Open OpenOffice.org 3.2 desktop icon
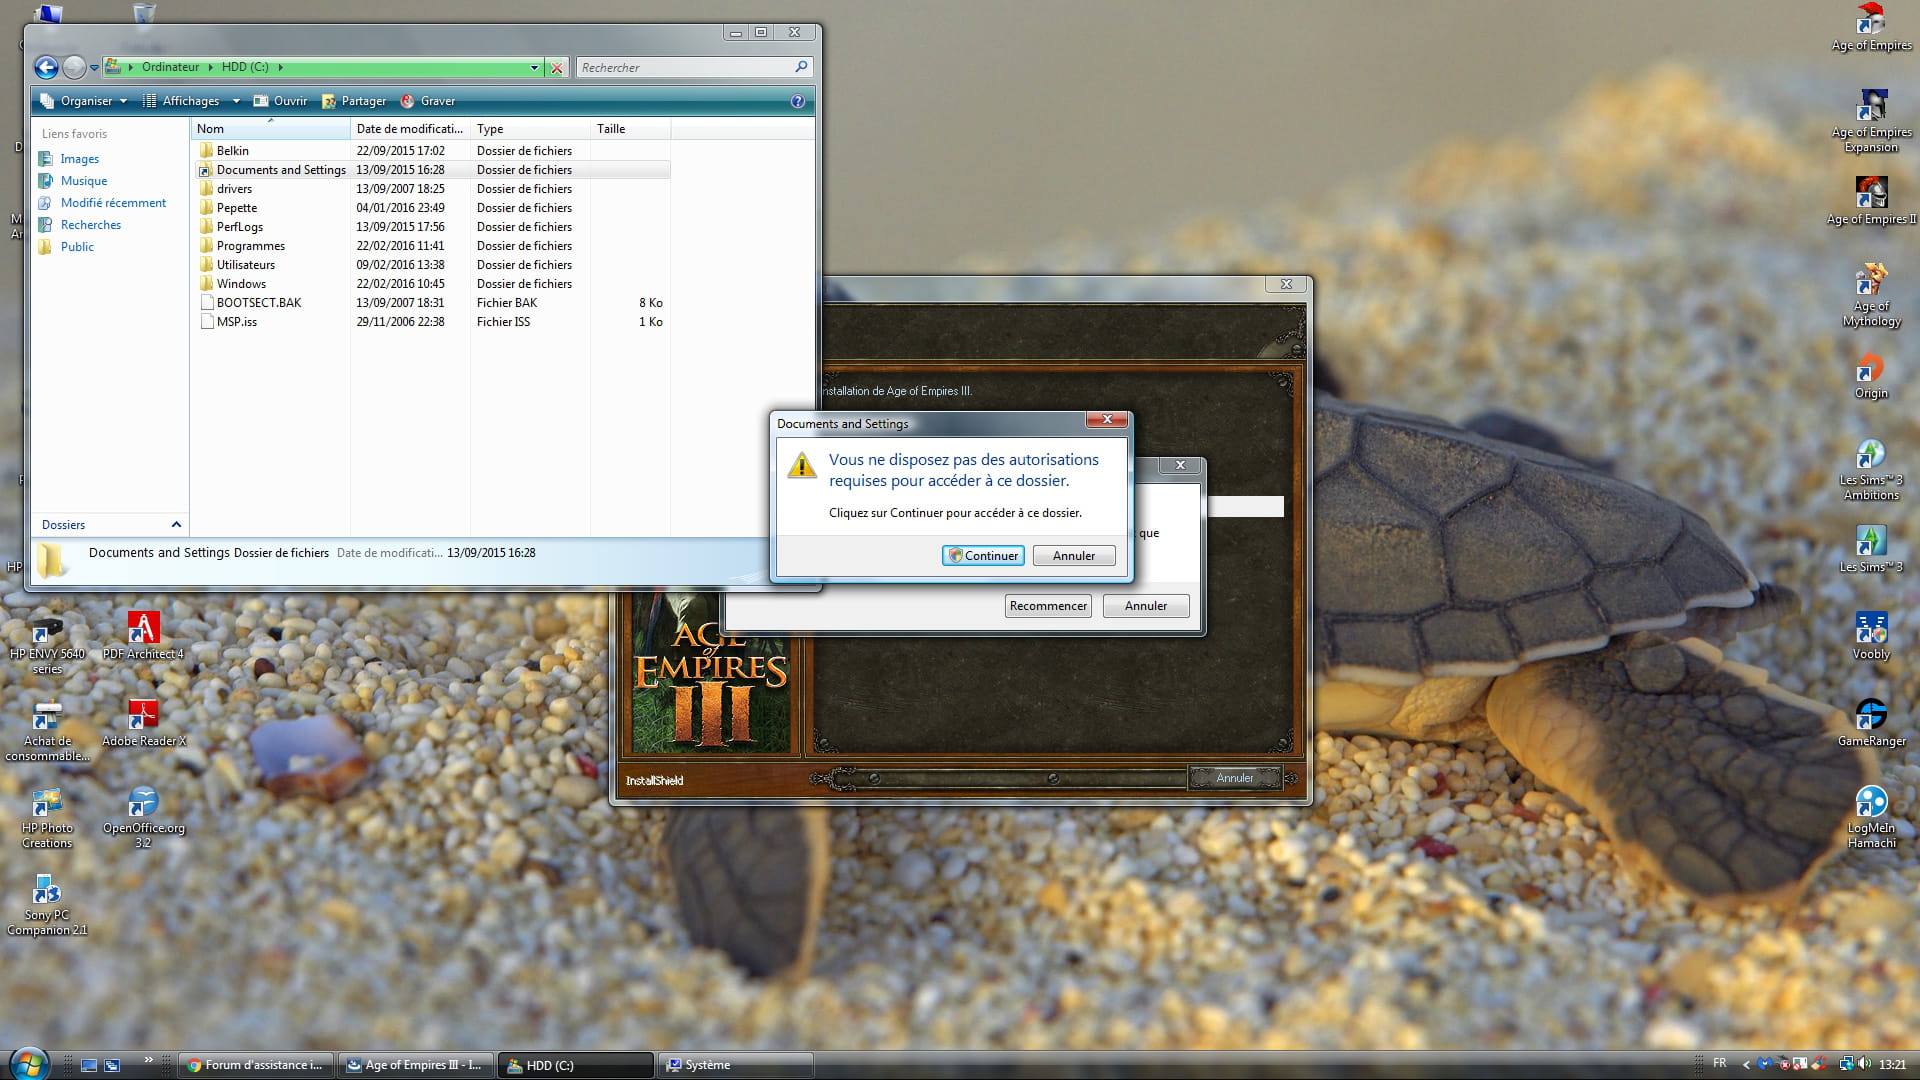 point(143,817)
